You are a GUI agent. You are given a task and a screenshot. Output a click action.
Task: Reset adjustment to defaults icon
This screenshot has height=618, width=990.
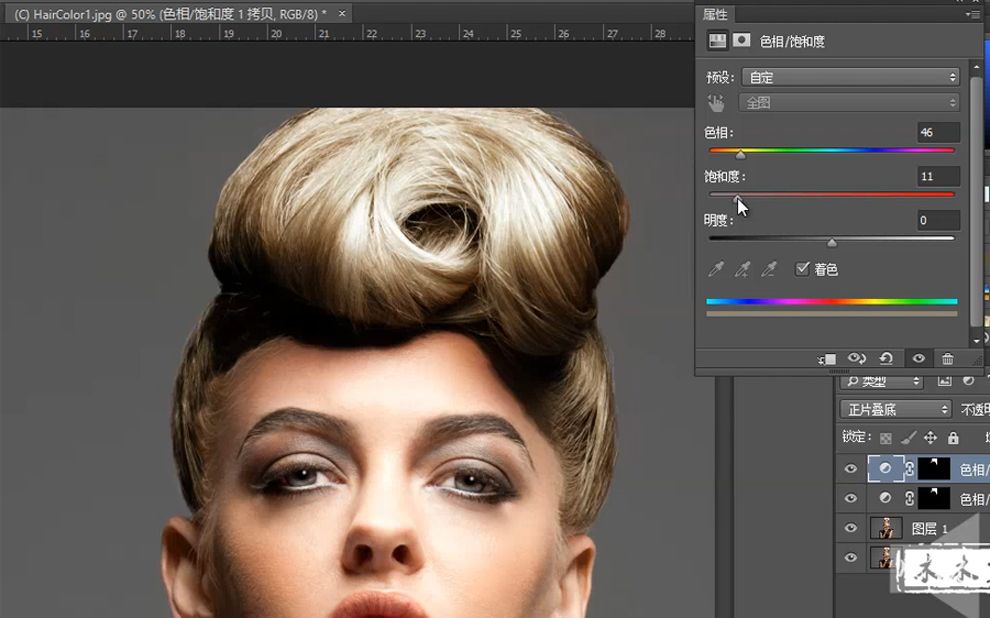tap(886, 359)
